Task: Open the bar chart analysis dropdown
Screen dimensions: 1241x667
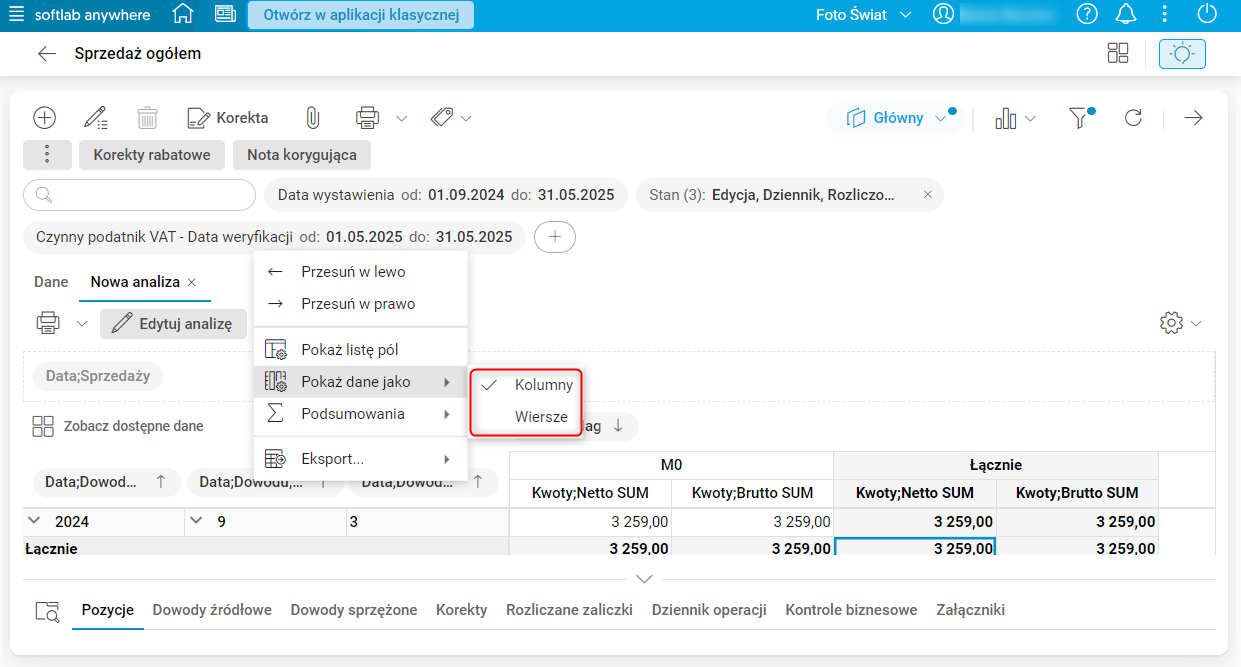Action: click(x=1015, y=118)
